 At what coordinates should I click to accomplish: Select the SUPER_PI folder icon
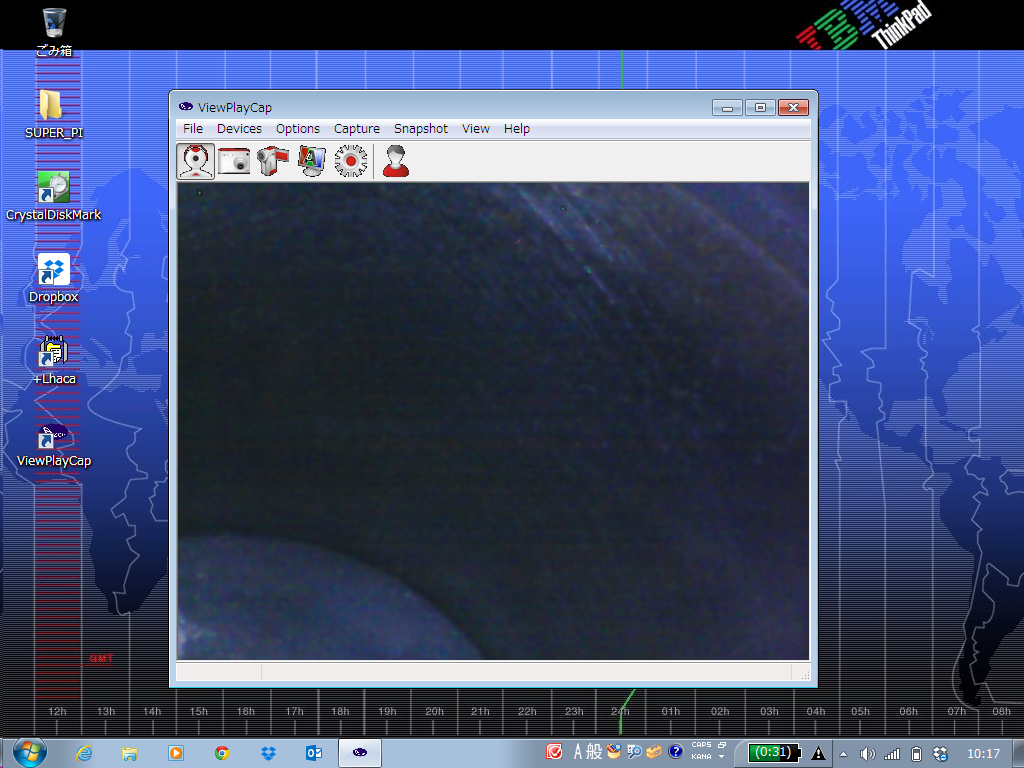click(54, 113)
